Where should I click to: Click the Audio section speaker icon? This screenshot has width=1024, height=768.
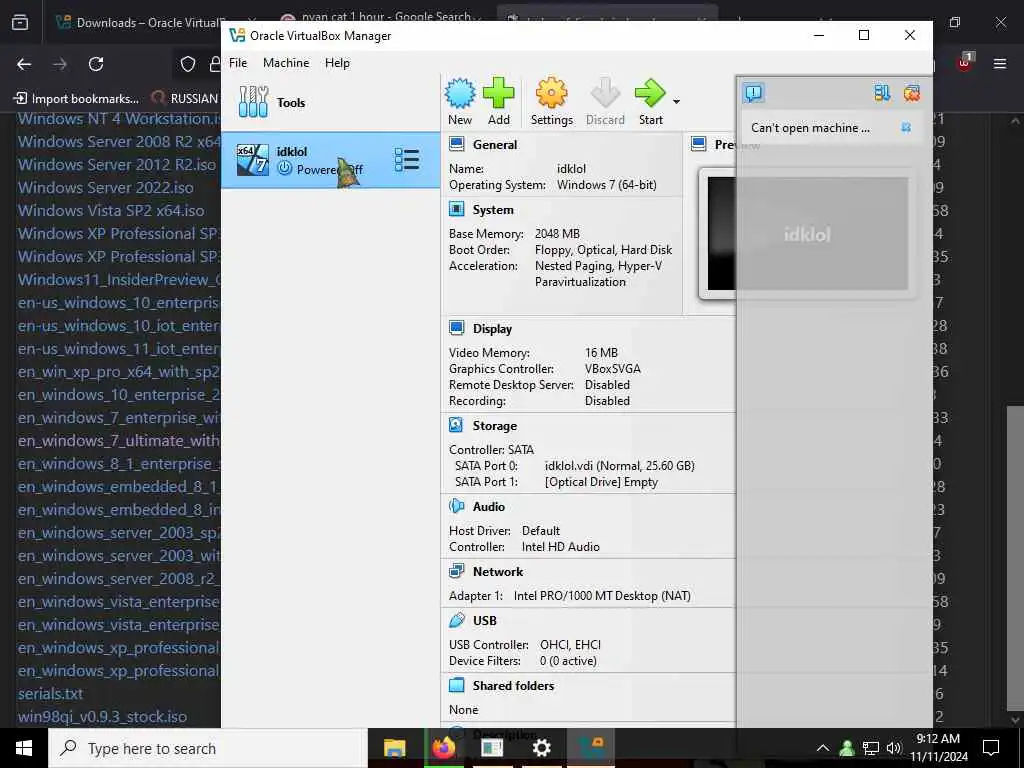[x=456, y=506]
